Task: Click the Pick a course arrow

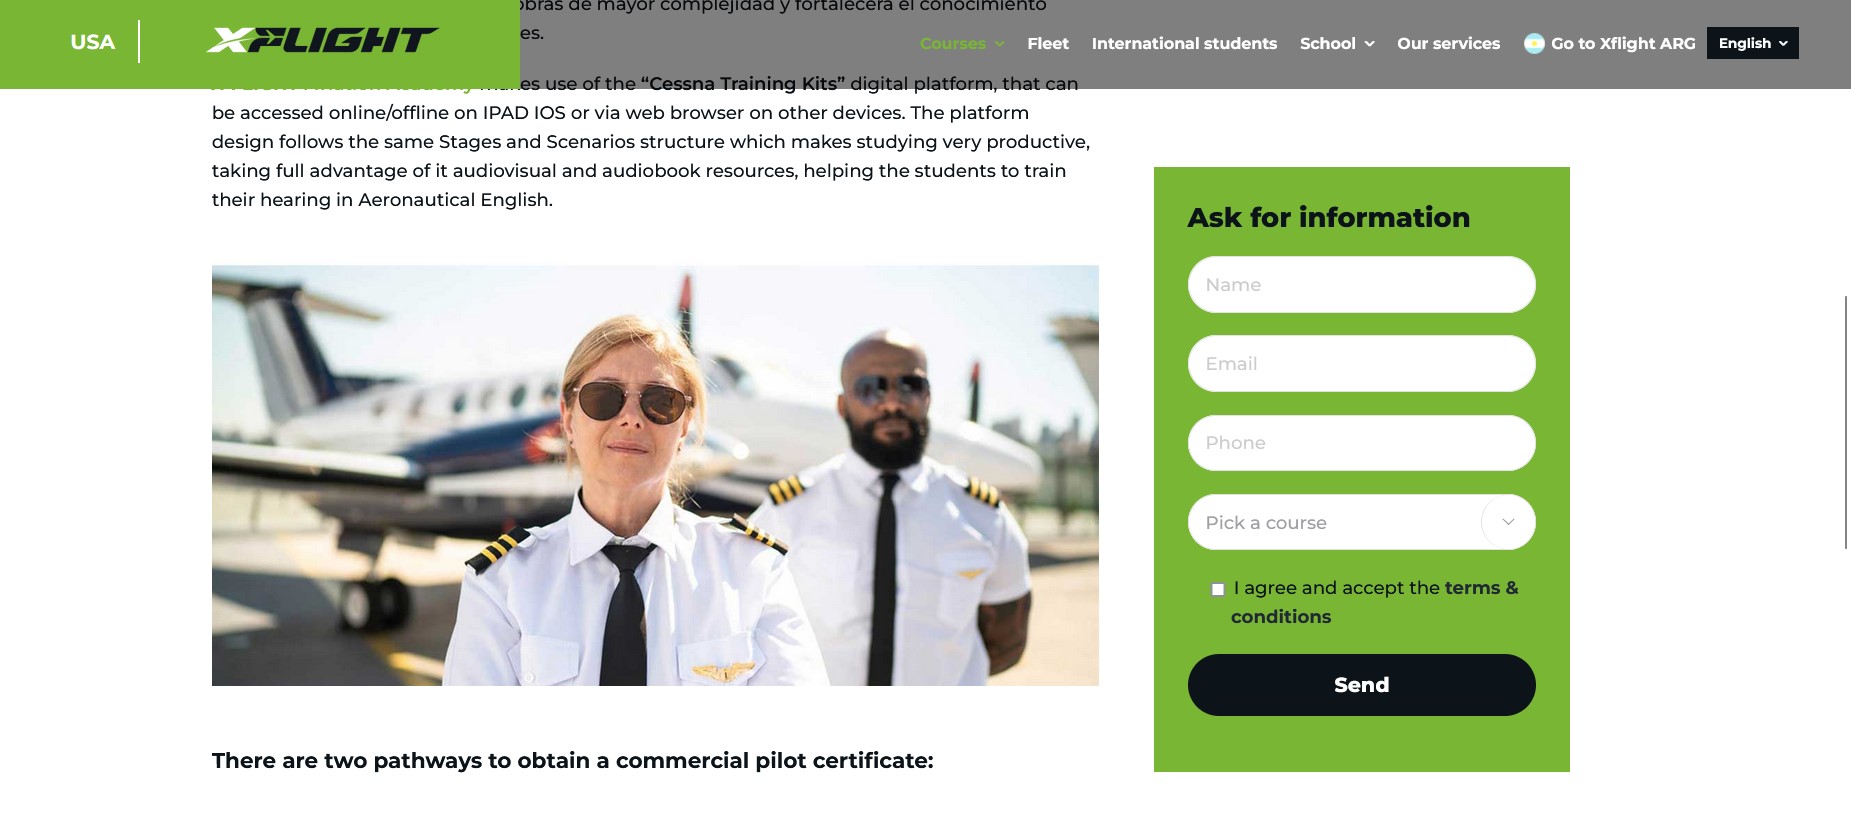Action: pyautogui.click(x=1508, y=522)
